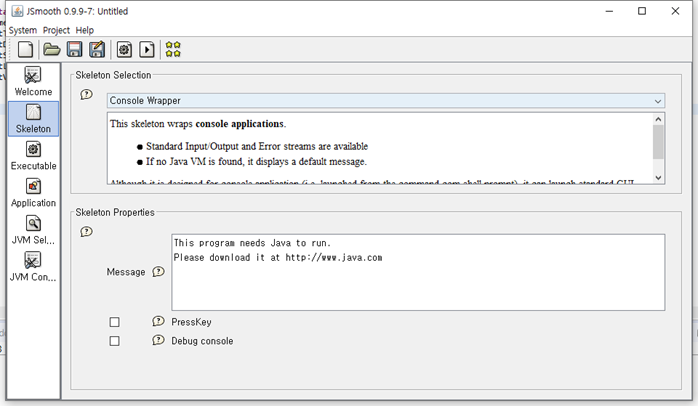
Task: Click the yellow stars toolbar icon
Action: (x=173, y=49)
